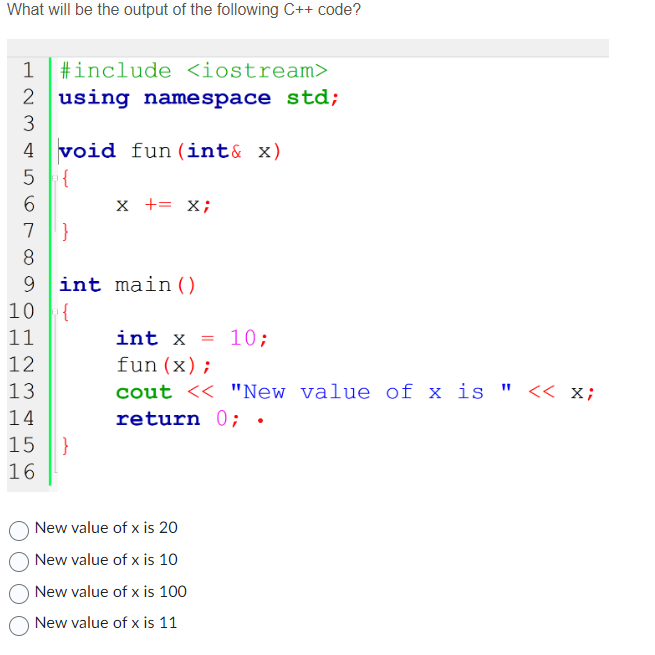Viewport: 655px width, 655px height.
Task: Click the "return 0;" statement
Action: pos(178,419)
